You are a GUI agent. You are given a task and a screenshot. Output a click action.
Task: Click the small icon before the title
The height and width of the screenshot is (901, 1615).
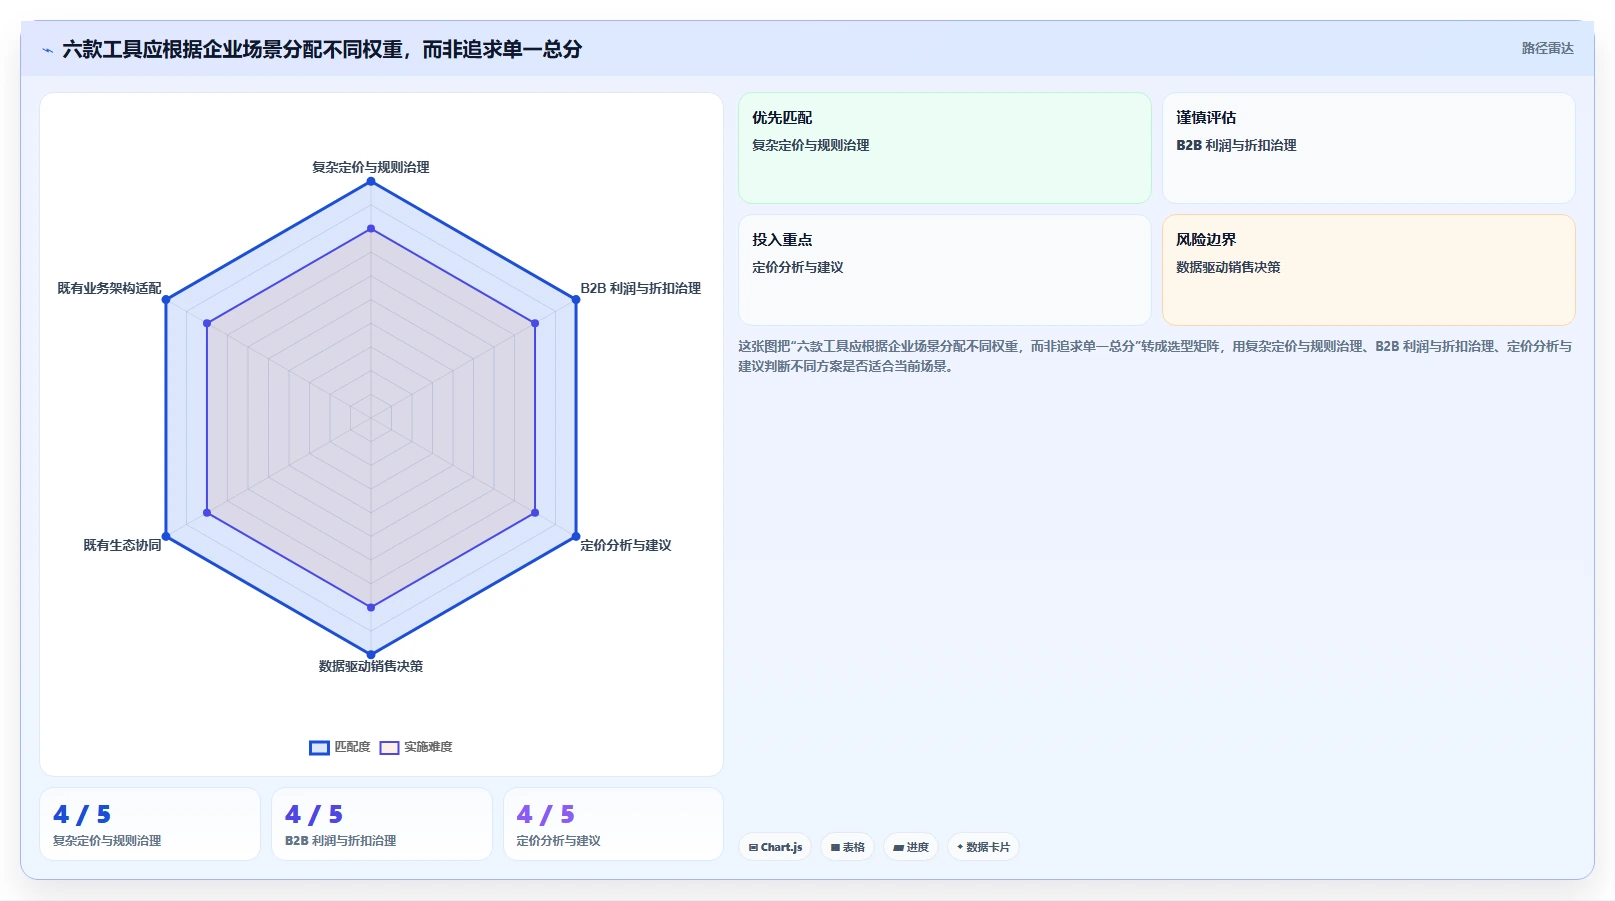click(x=47, y=50)
